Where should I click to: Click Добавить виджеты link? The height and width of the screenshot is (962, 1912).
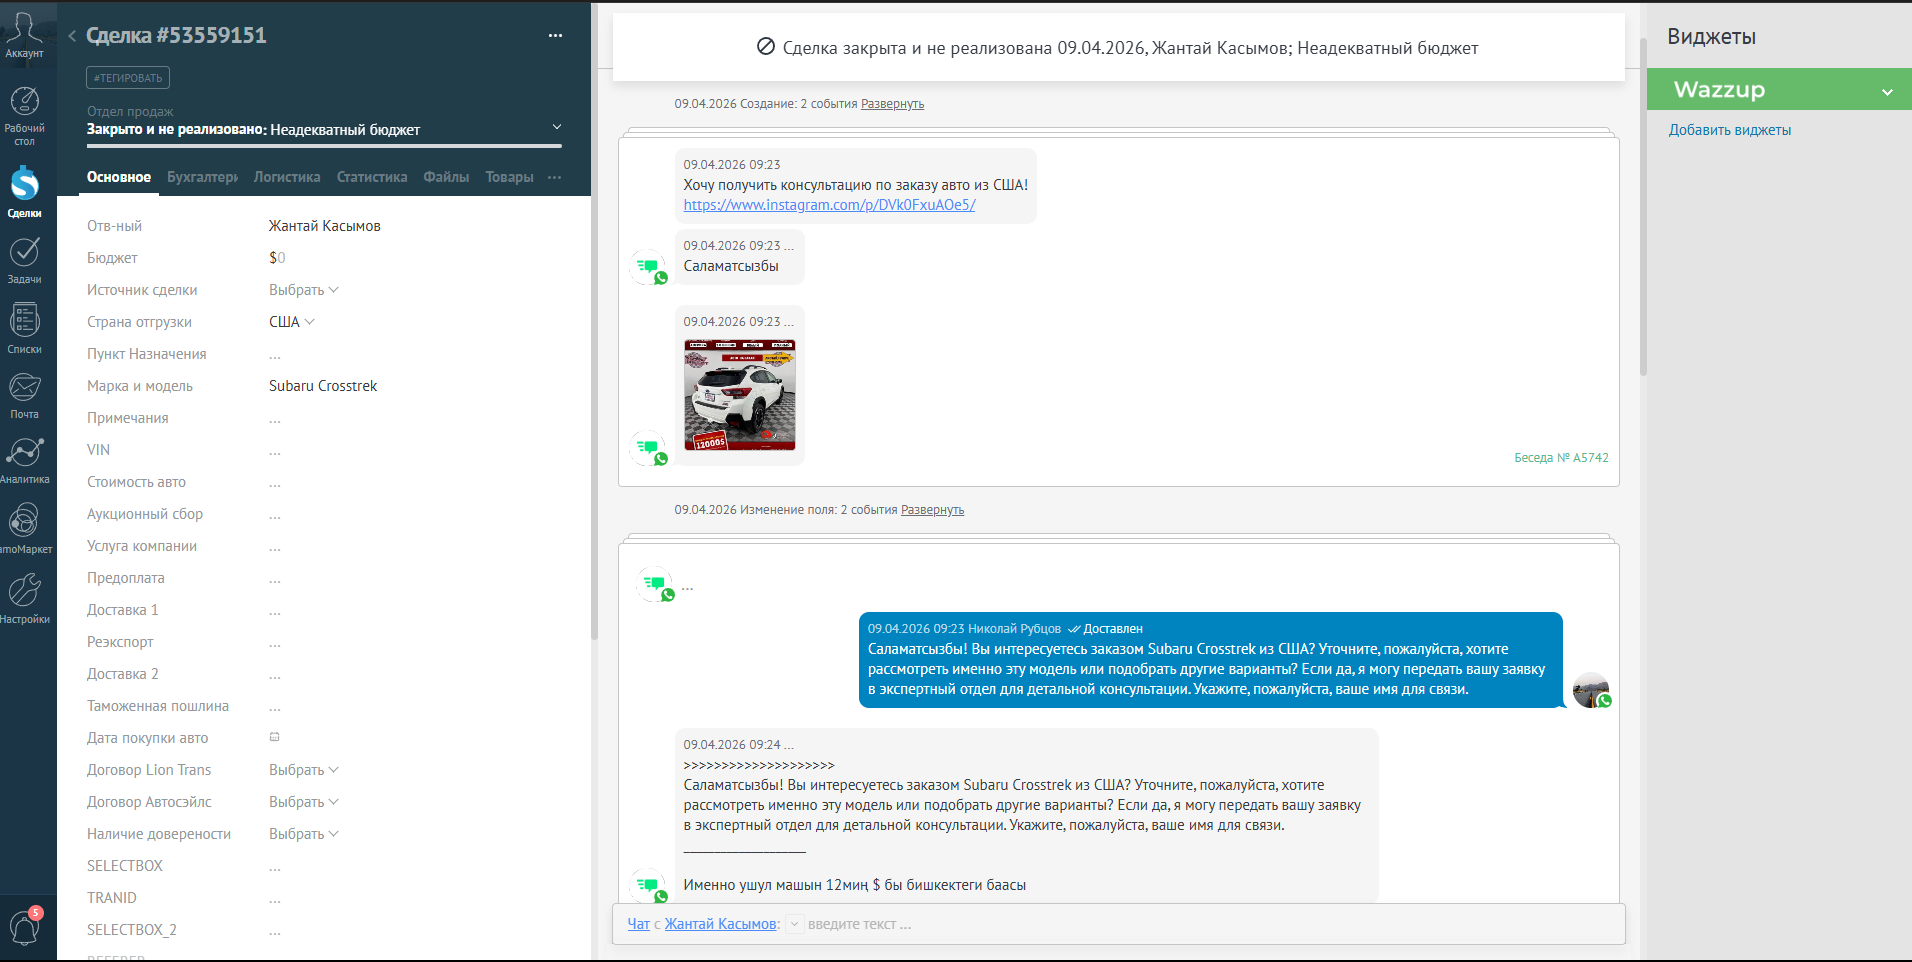1729,130
